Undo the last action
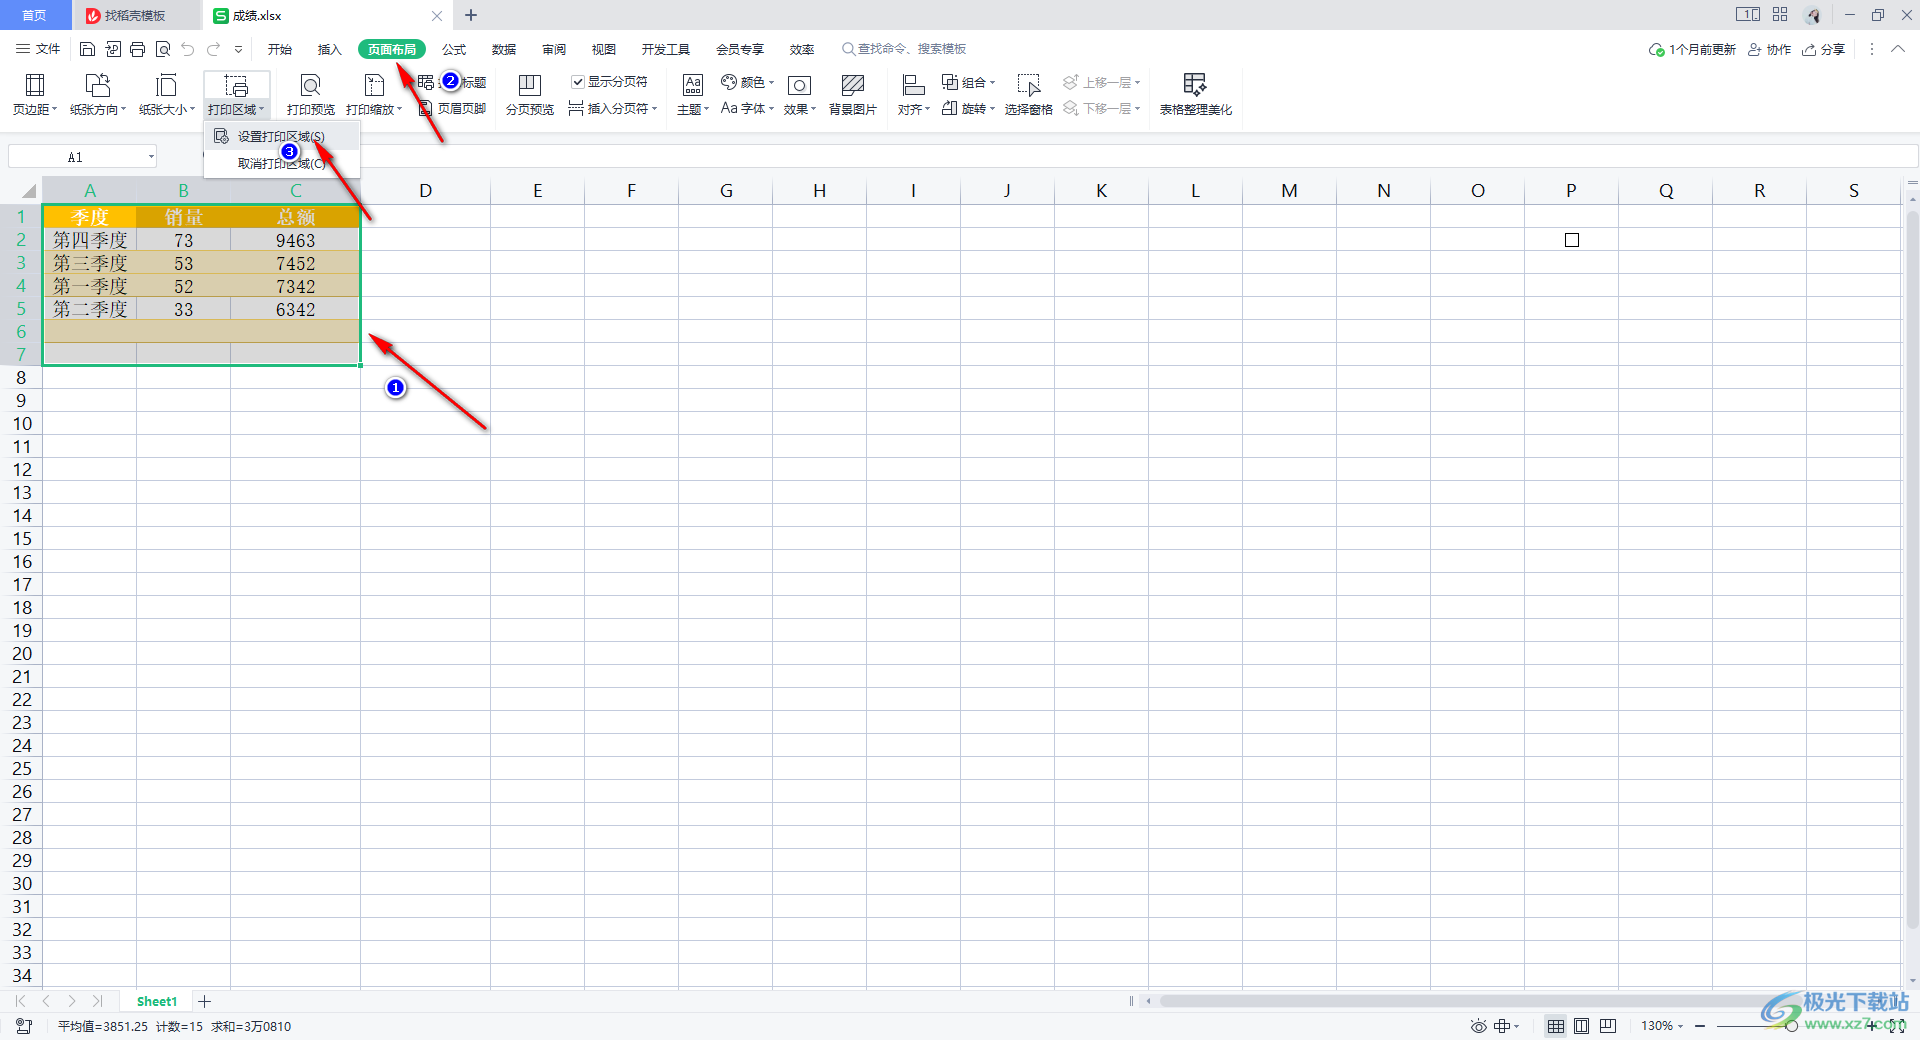 pos(188,49)
